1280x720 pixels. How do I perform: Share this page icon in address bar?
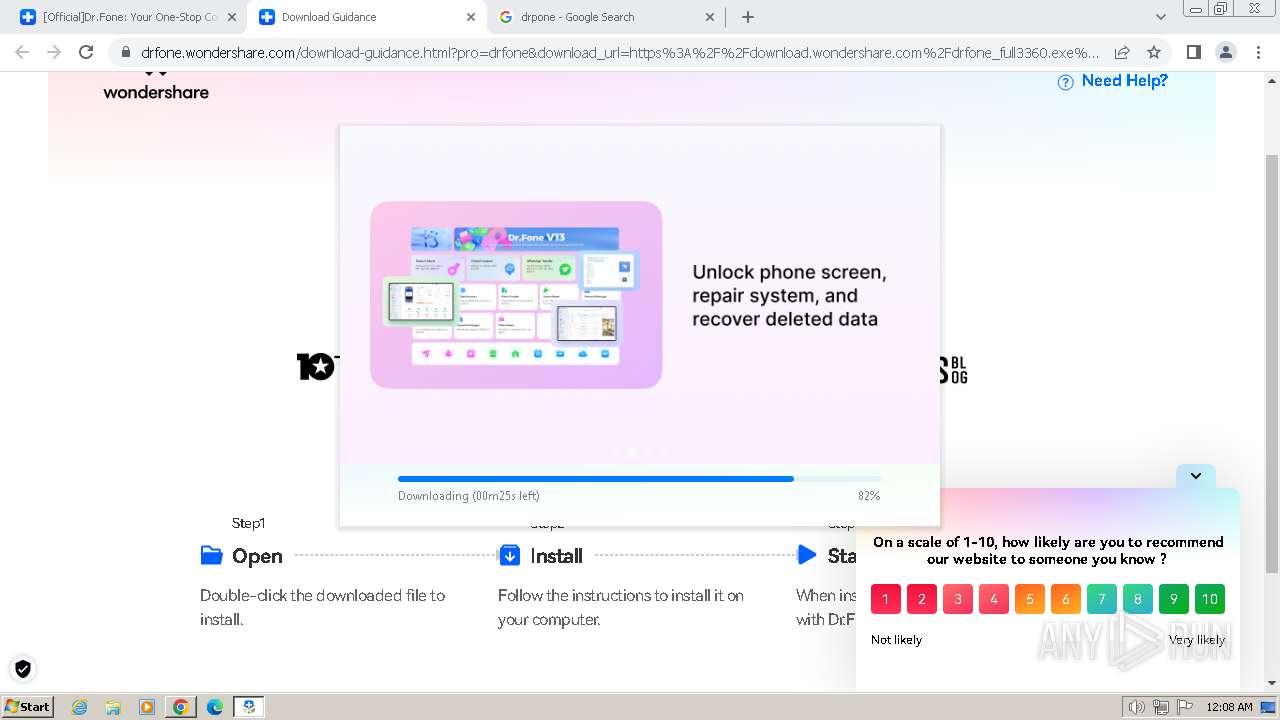pos(1122,52)
